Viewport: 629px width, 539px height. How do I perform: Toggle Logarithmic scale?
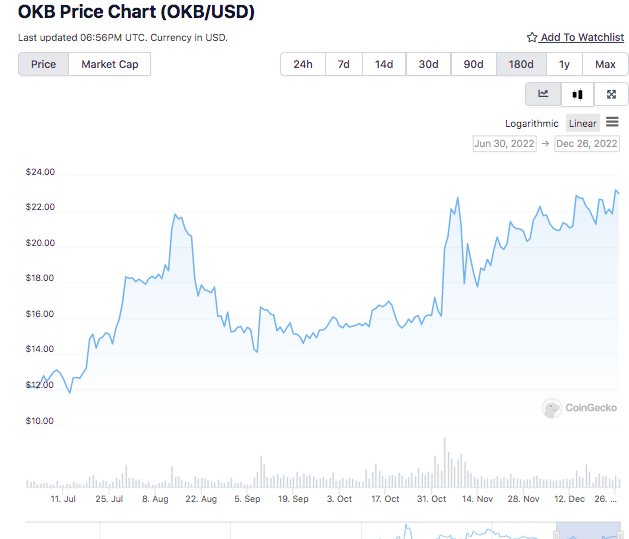pos(532,124)
